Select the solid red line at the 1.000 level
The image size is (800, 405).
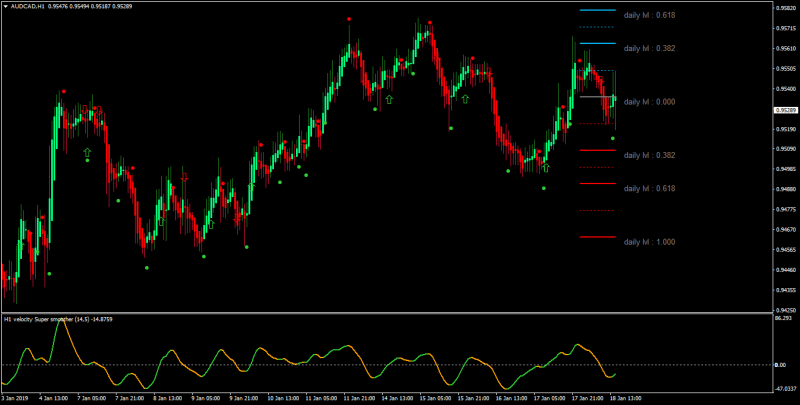pos(597,237)
